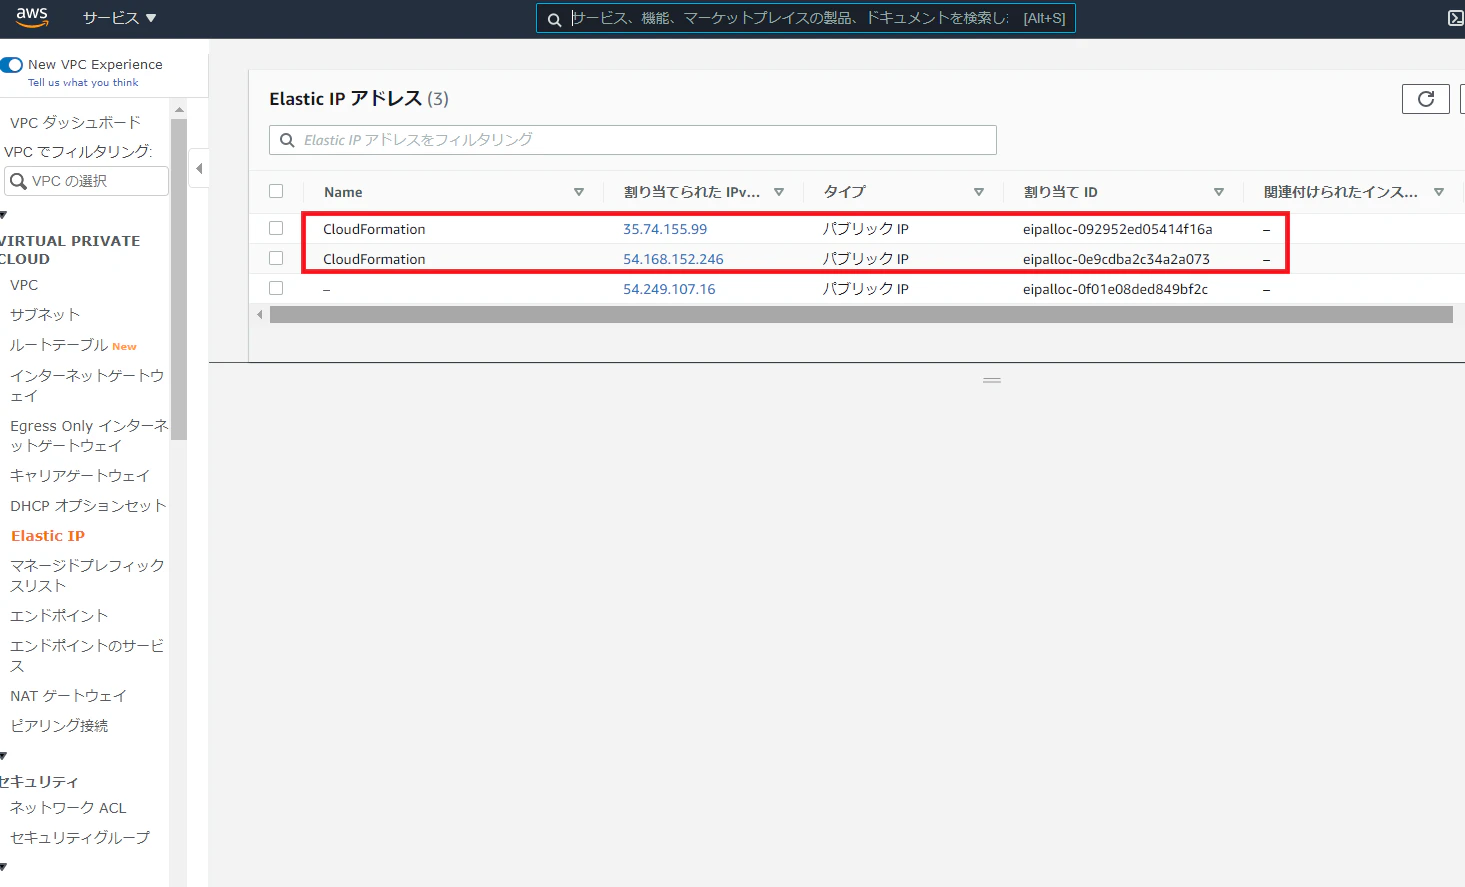Viewport: 1465px width, 887px height.
Task: Open Tell us what you think link
Action: click(83, 83)
